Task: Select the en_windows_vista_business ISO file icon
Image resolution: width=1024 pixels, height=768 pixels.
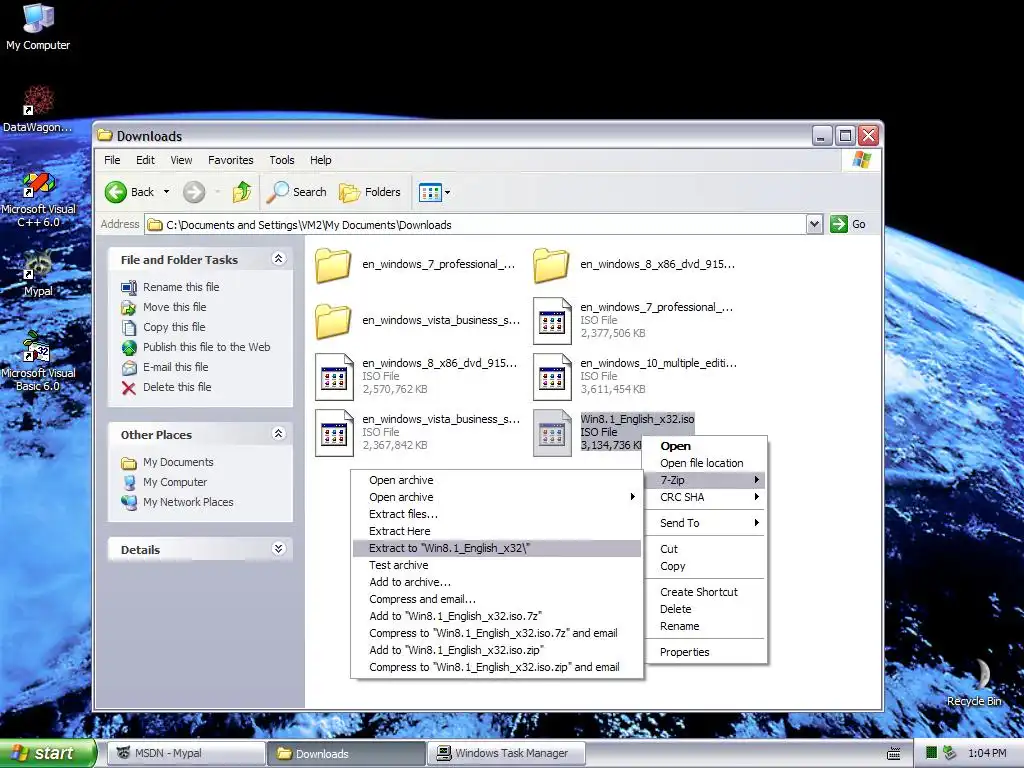Action: 334,432
